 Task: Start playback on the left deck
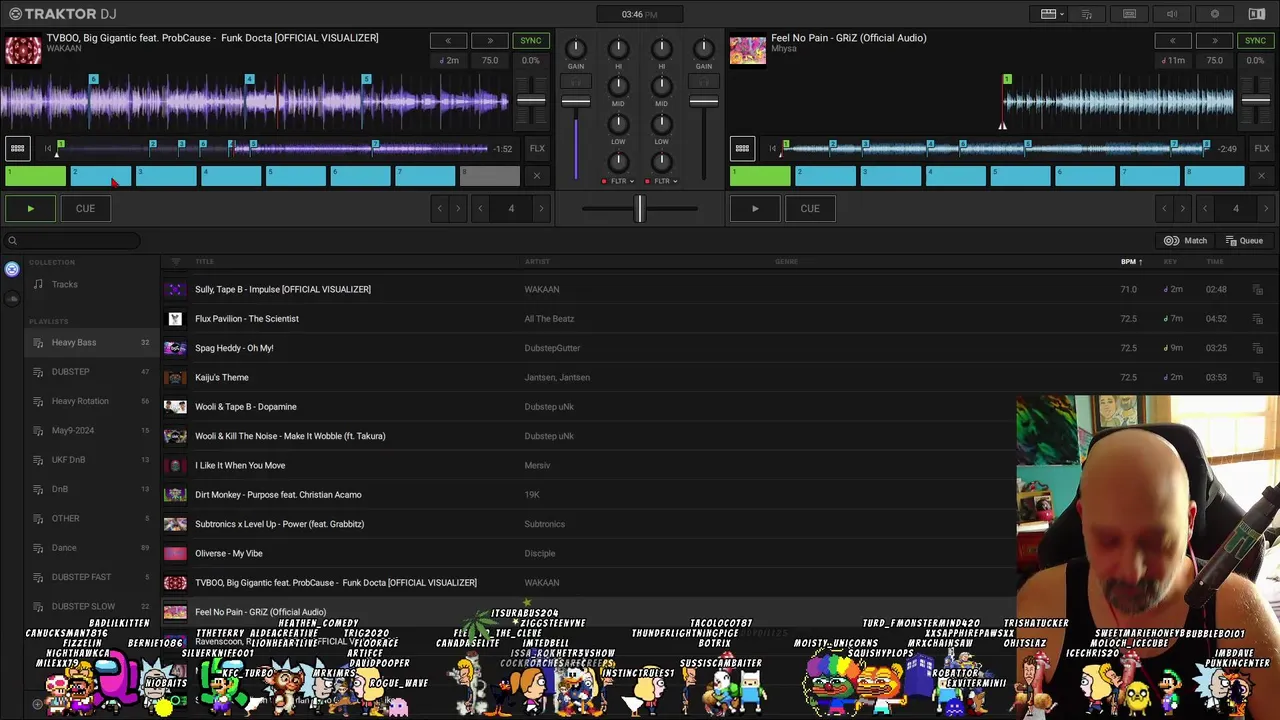click(30, 208)
